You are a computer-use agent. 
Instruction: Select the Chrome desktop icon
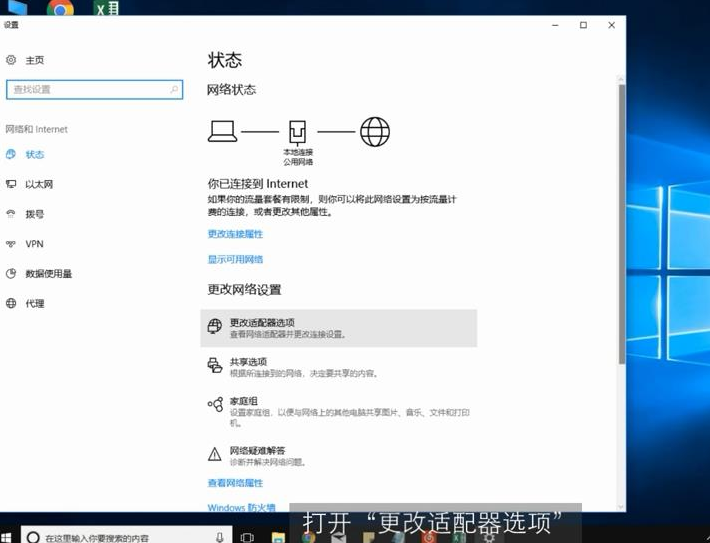click(60, 8)
